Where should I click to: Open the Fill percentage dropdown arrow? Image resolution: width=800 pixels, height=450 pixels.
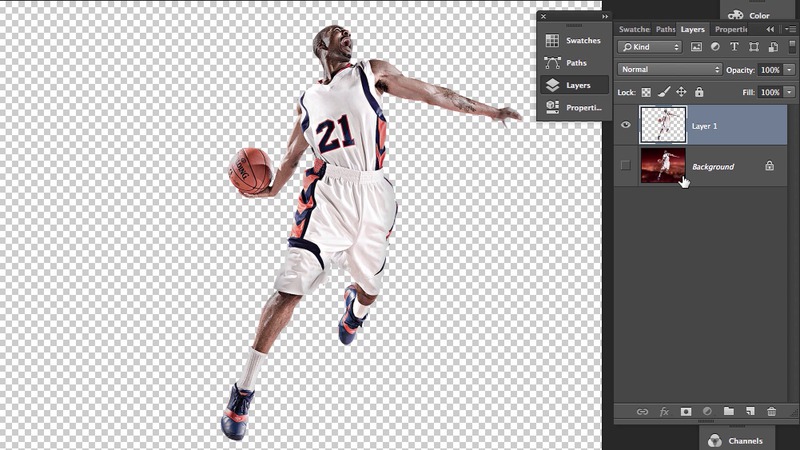pos(789,92)
